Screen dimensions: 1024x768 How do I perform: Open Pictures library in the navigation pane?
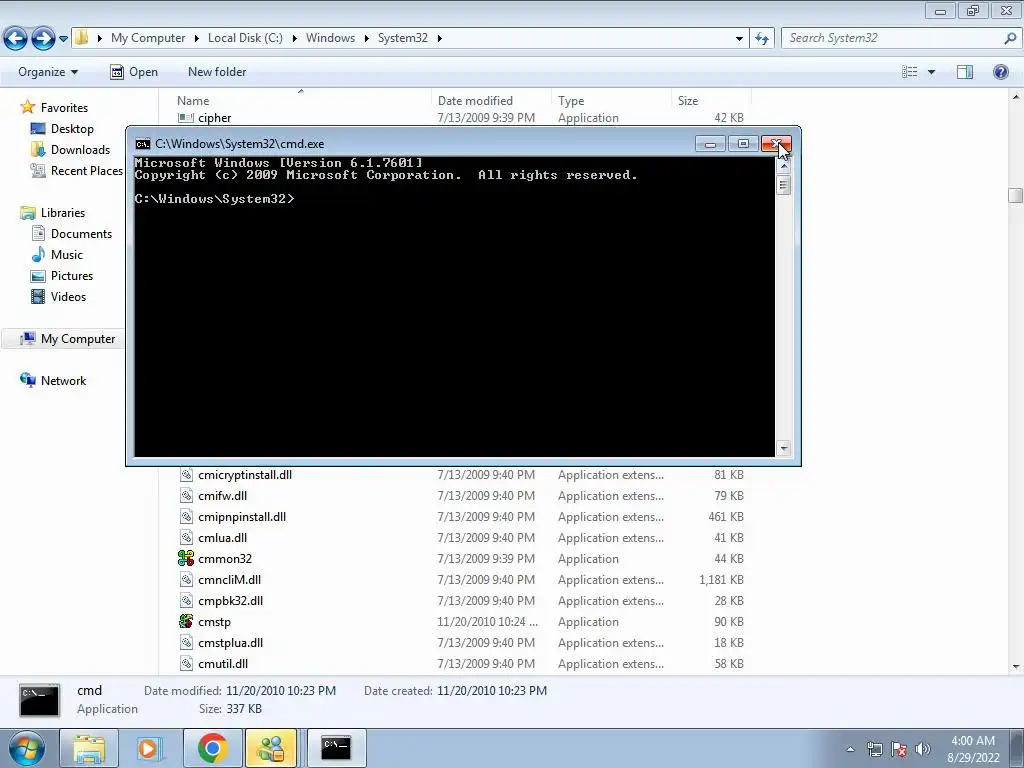[x=72, y=276]
